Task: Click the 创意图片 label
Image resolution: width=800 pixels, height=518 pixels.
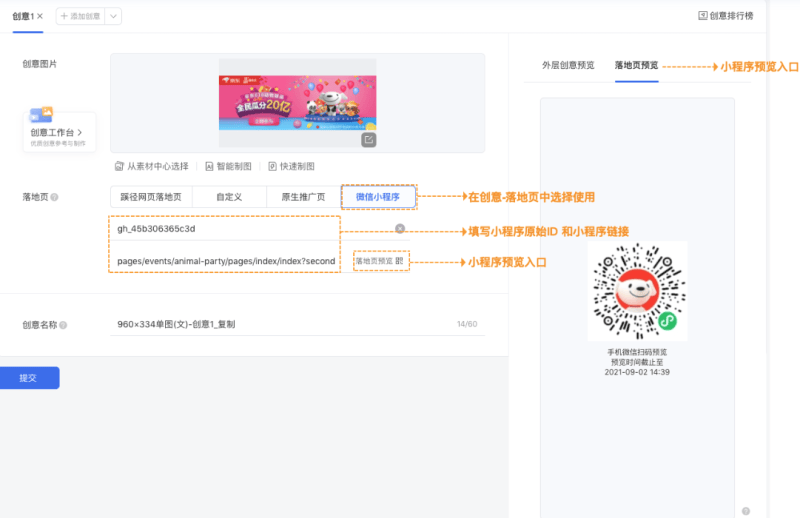Action: click(39, 64)
